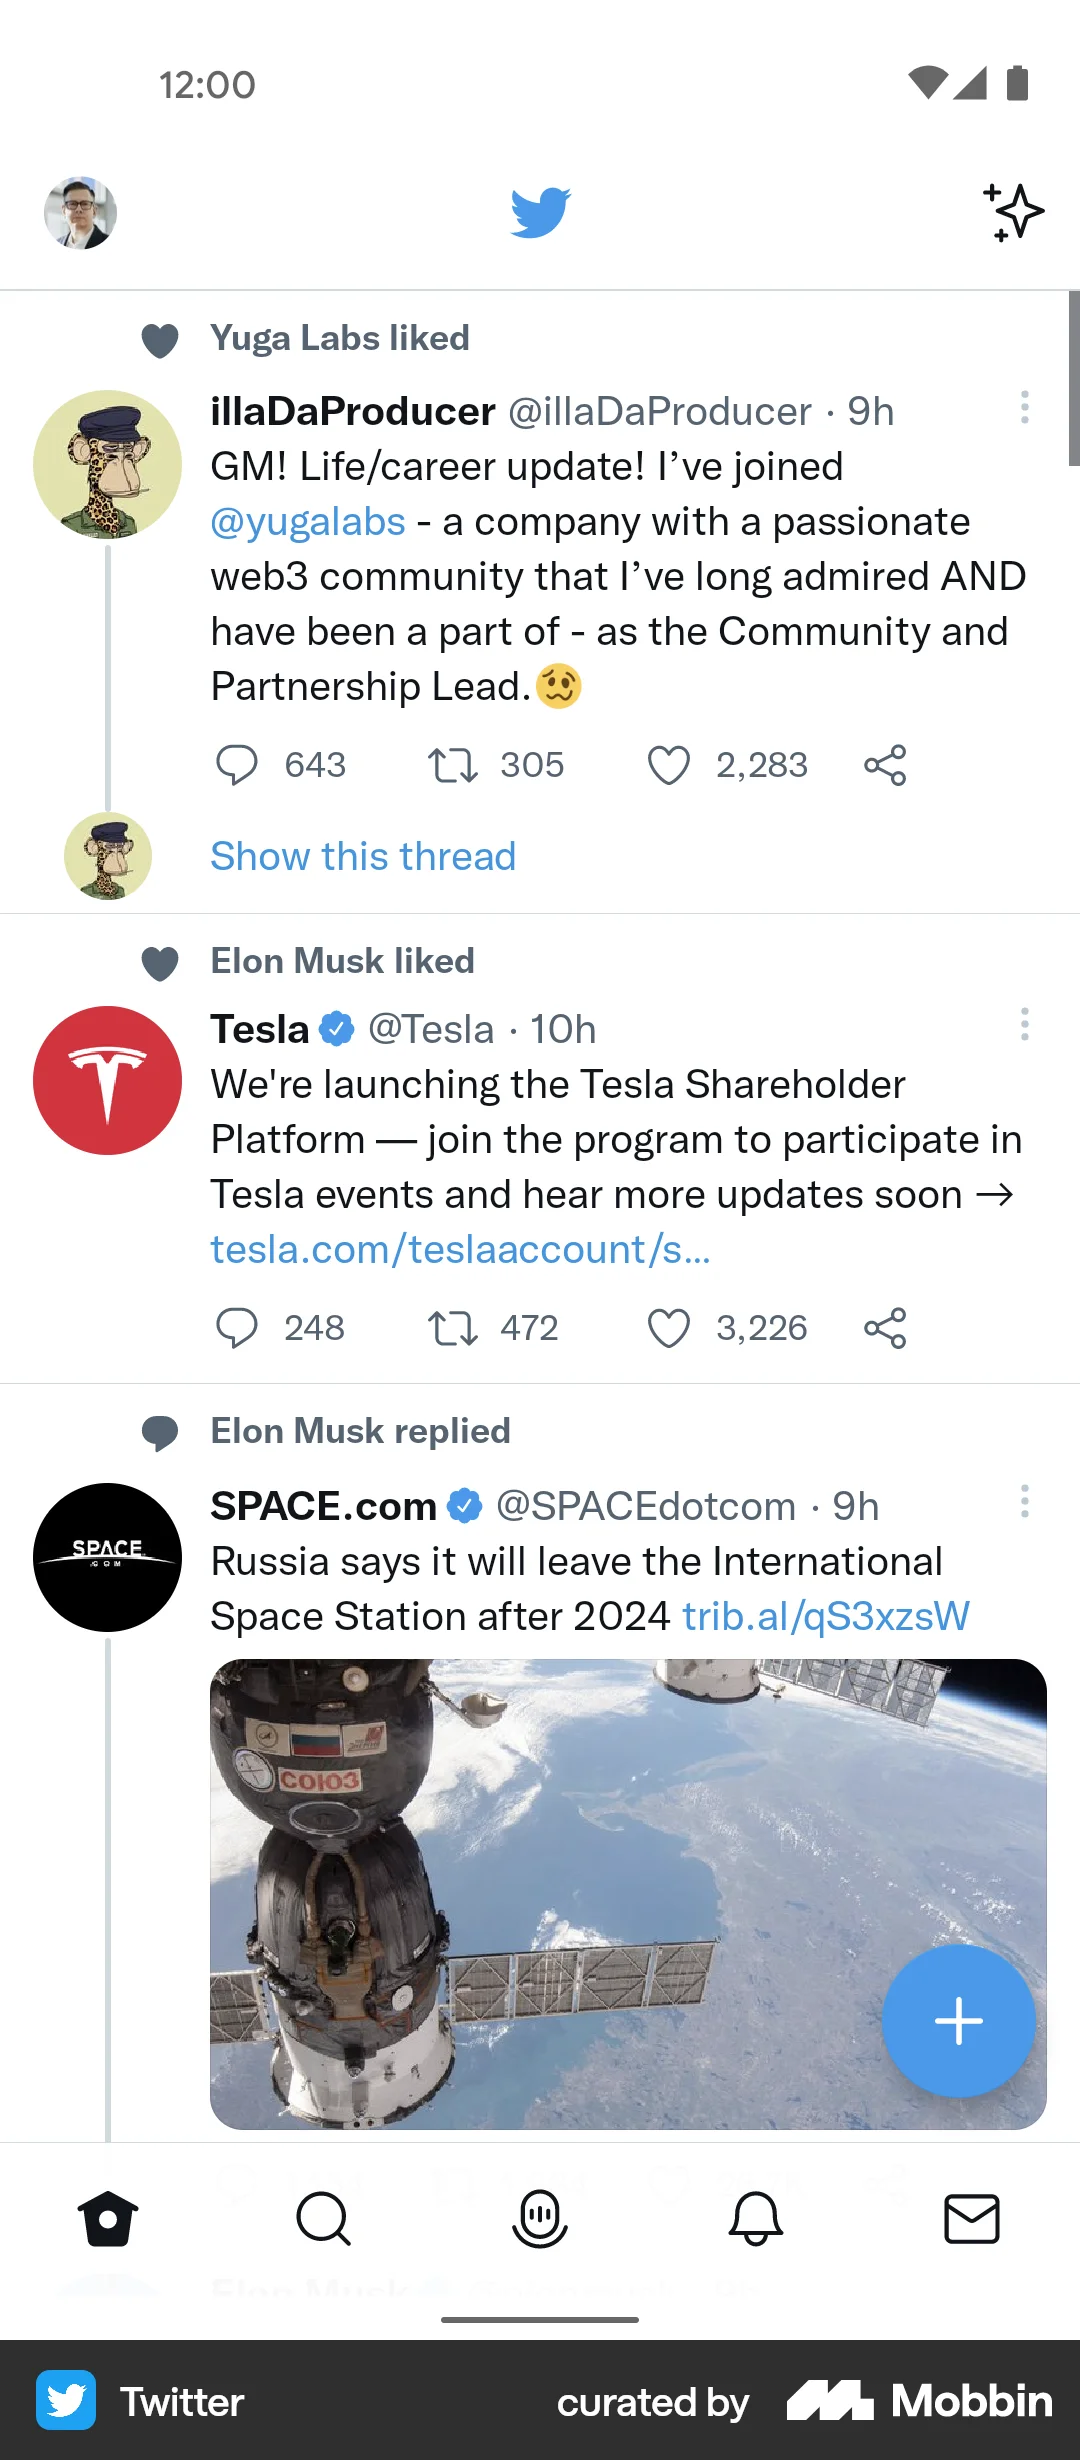
Task: Open more options on illaDaProducer's tweet
Action: point(1024,408)
